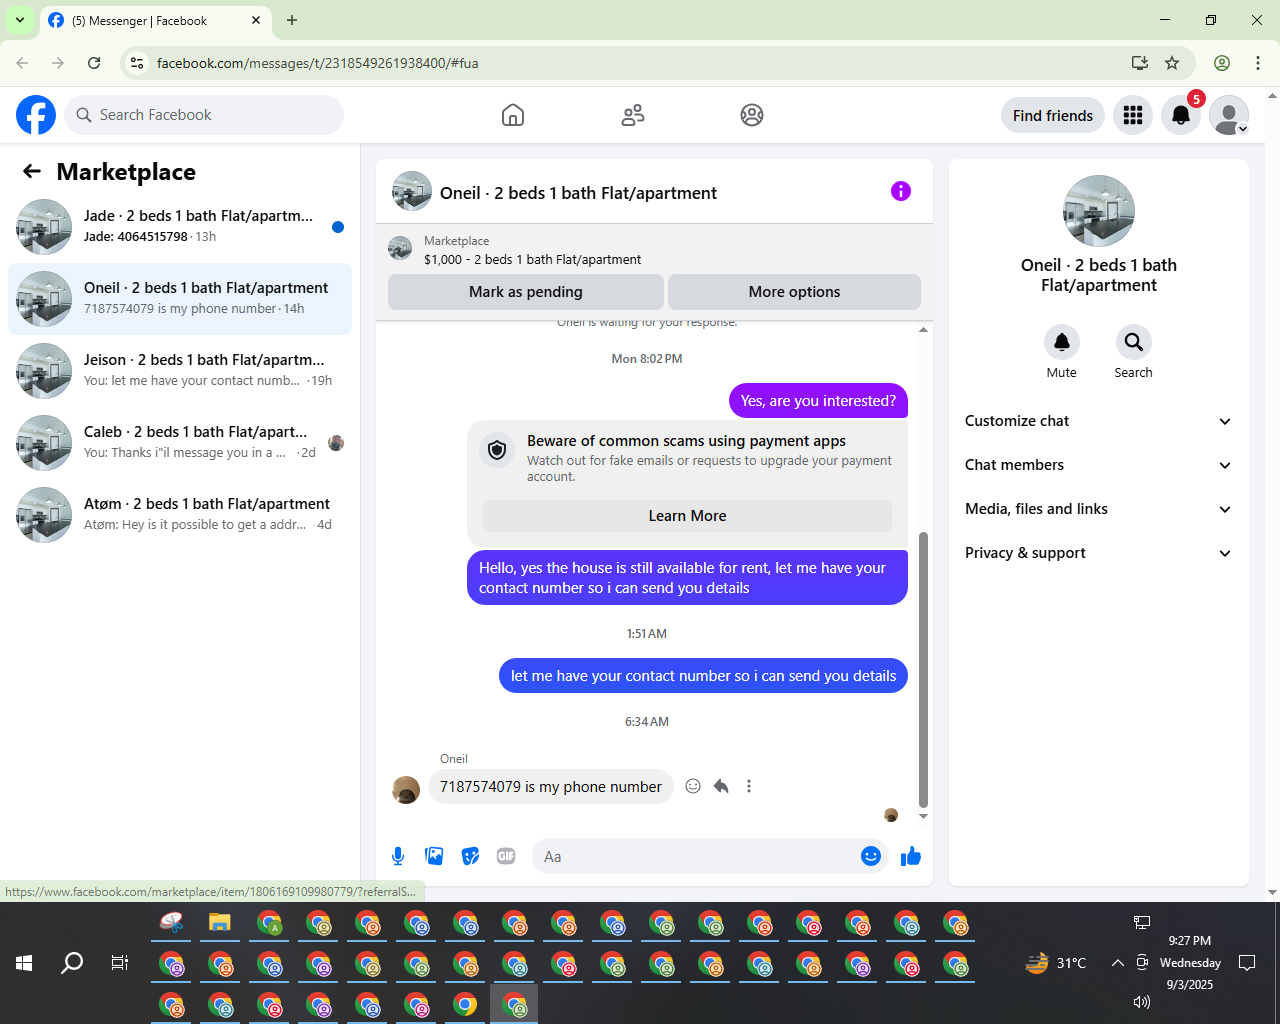
Task: Click Learn More about scams
Action: tap(687, 516)
